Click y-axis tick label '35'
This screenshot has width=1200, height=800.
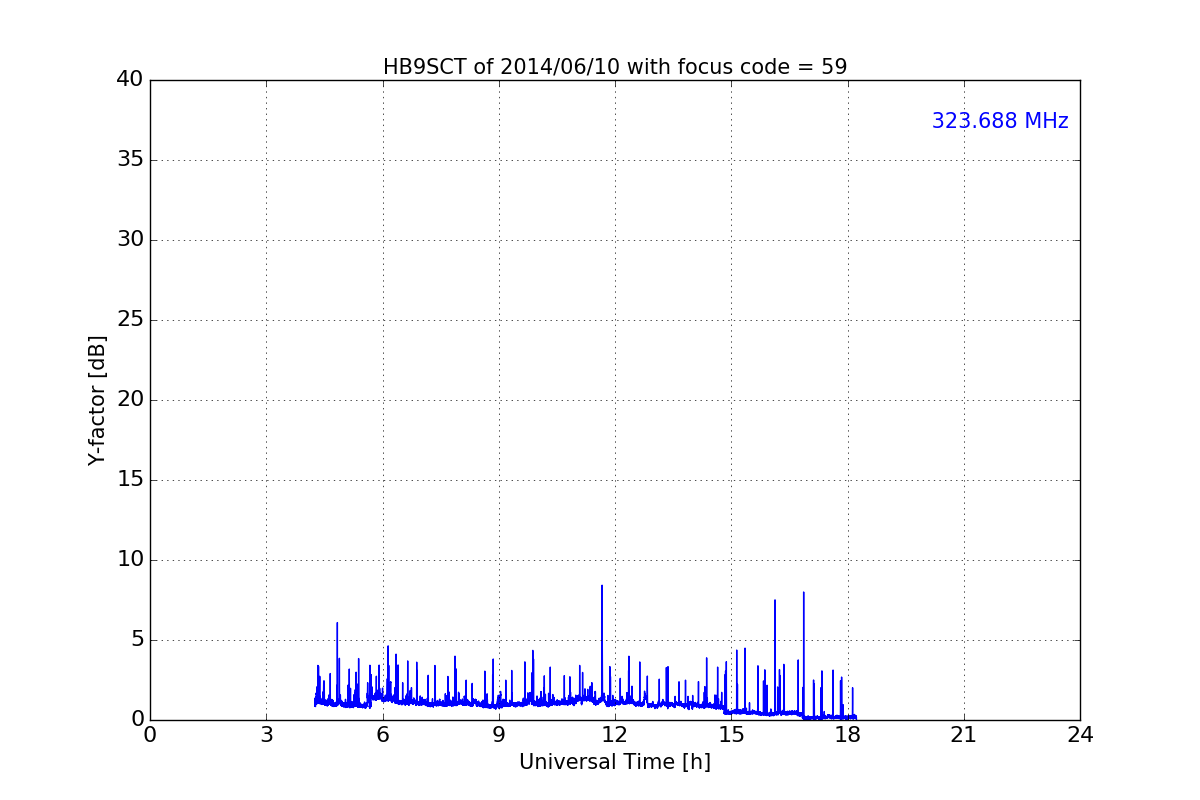tap(130, 160)
